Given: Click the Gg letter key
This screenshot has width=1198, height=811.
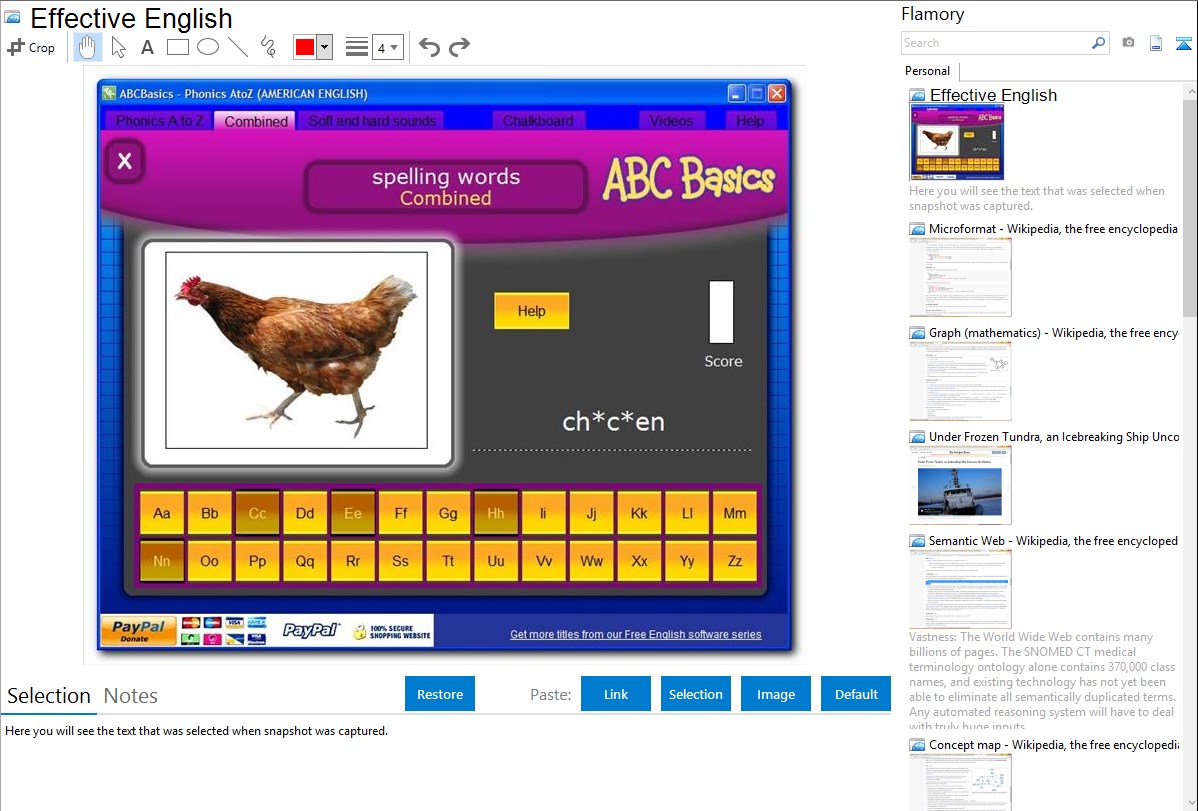Looking at the screenshot, I should point(448,513).
